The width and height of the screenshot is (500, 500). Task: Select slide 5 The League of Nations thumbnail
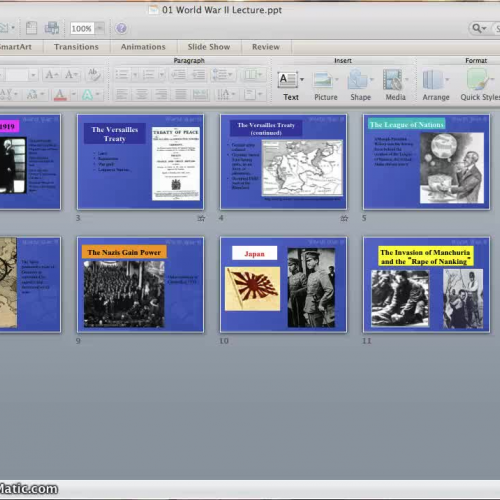(x=426, y=162)
